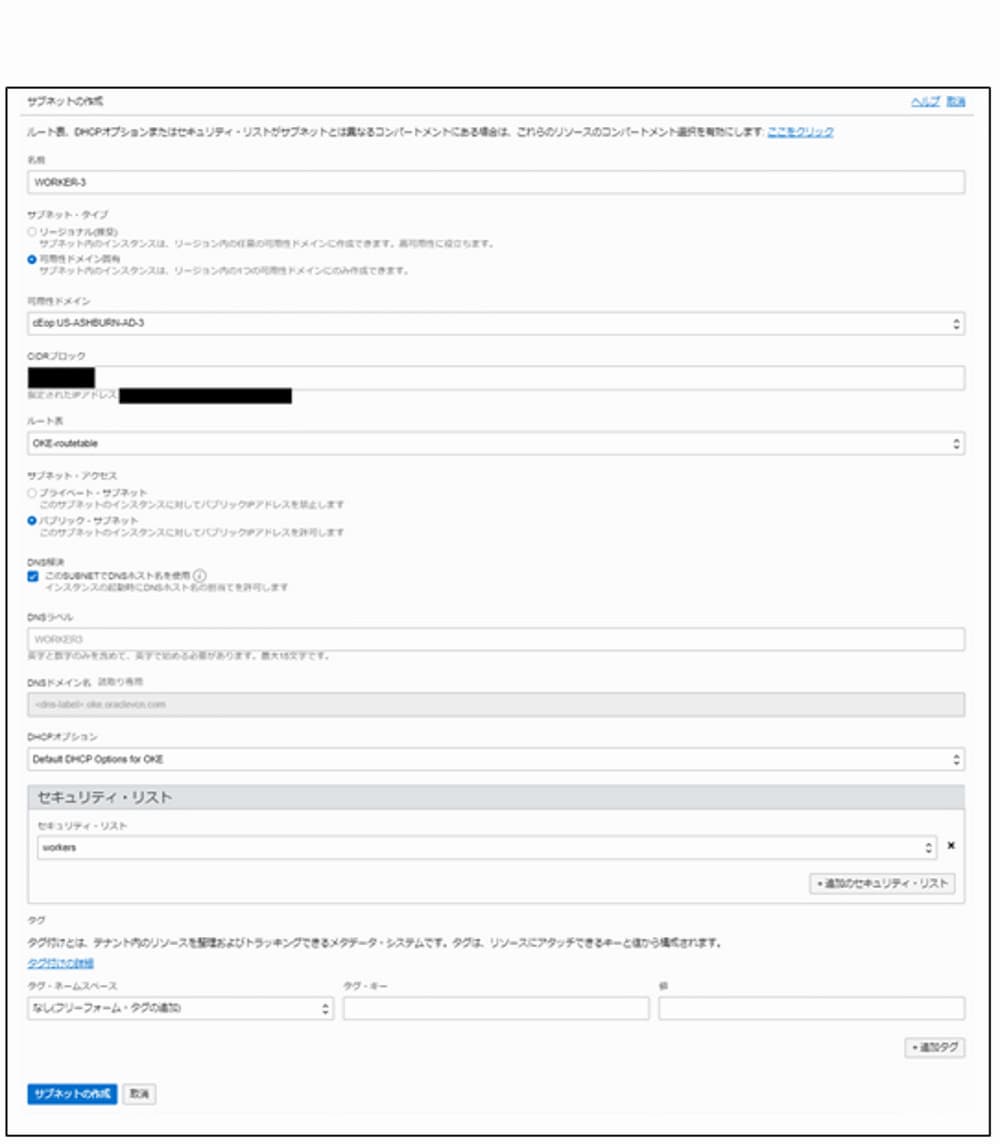
Task: Click the add tag button
Action: (x=935, y=1048)
